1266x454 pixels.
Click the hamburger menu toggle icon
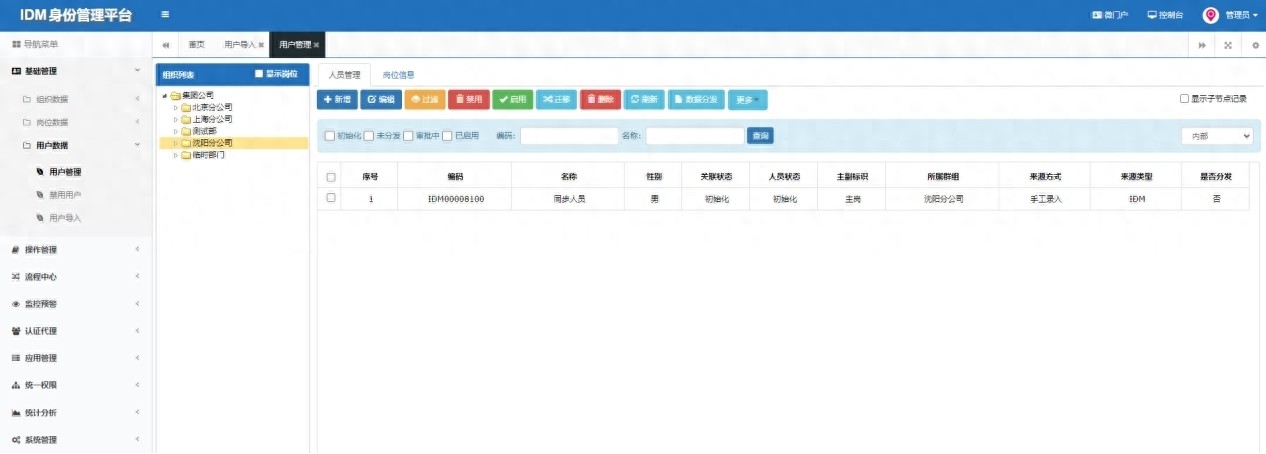point(165,15)
